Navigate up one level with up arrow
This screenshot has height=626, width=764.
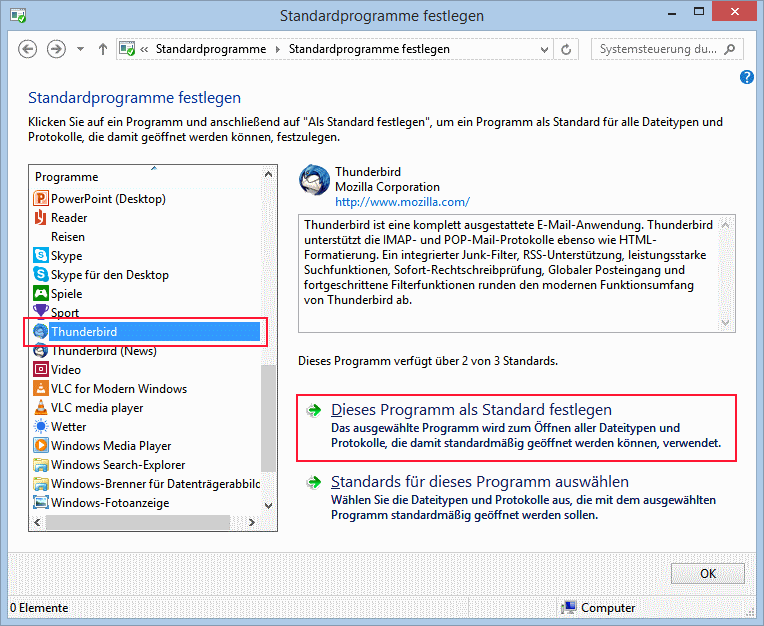tap(102, 49)
